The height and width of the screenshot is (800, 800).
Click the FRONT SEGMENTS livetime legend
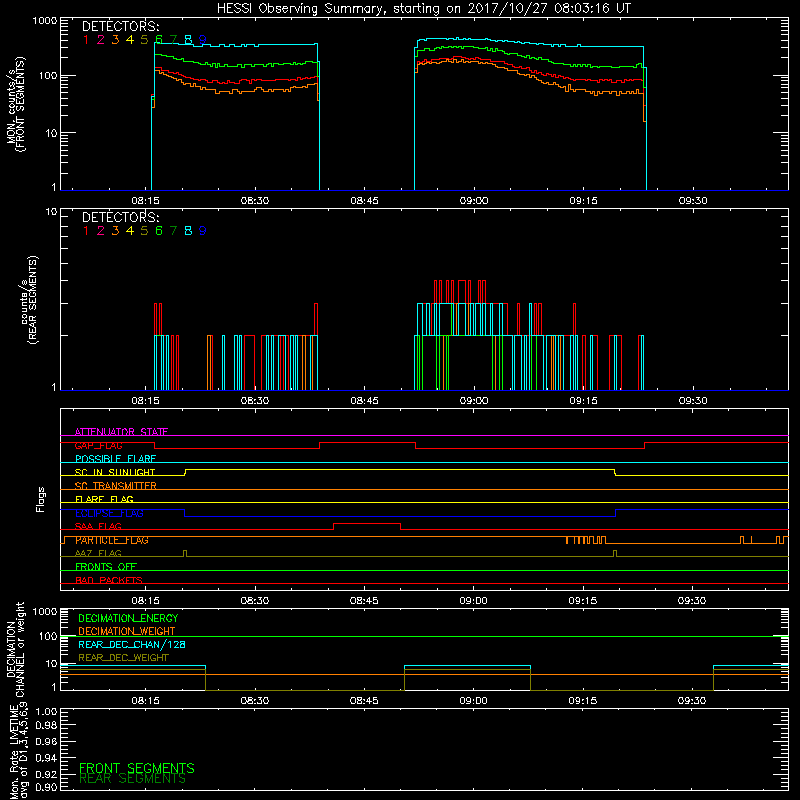(x=137, y=768)
